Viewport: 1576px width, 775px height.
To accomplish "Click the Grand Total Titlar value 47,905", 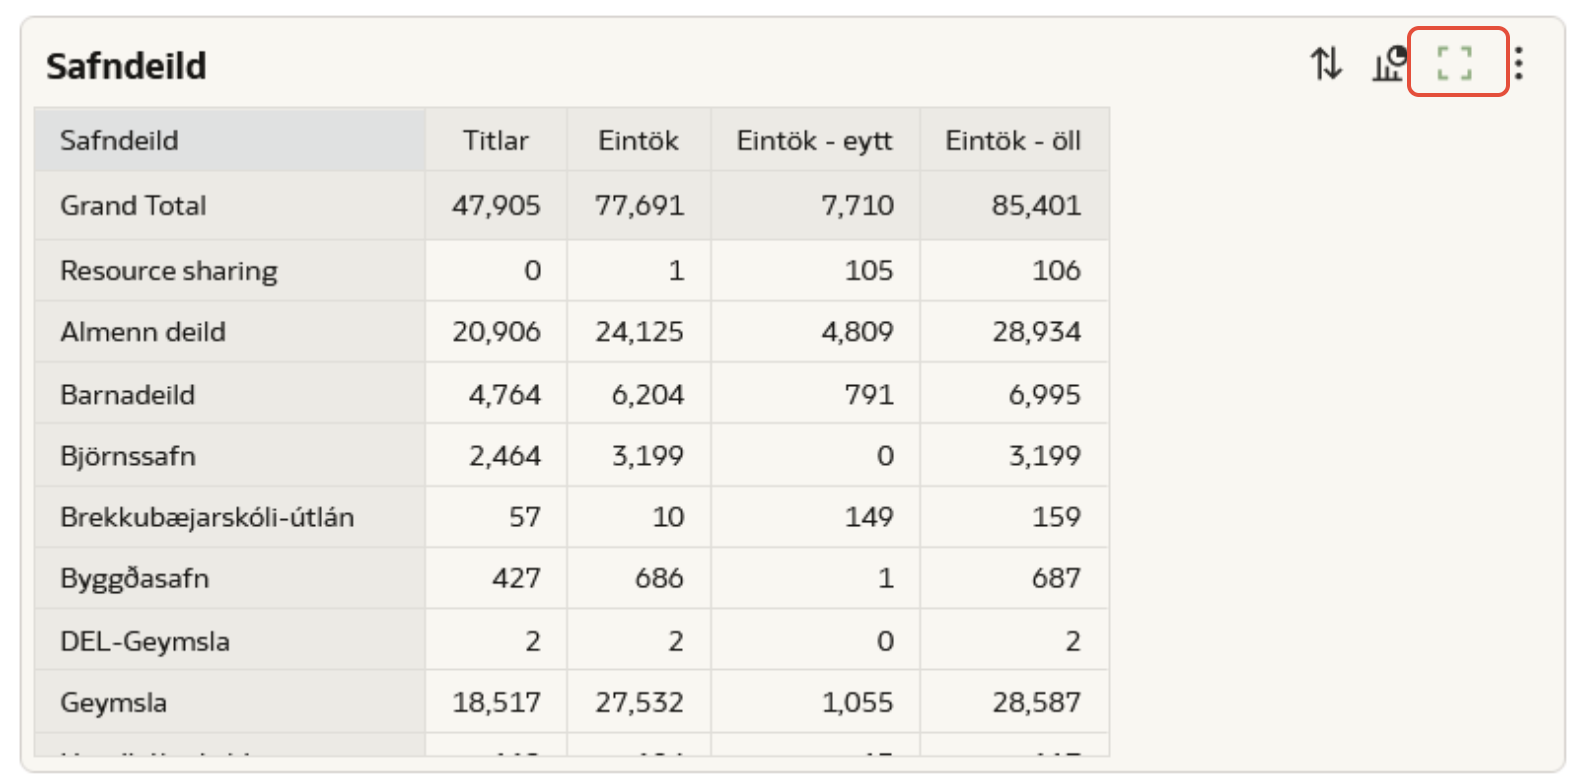I will click(496, 205).
